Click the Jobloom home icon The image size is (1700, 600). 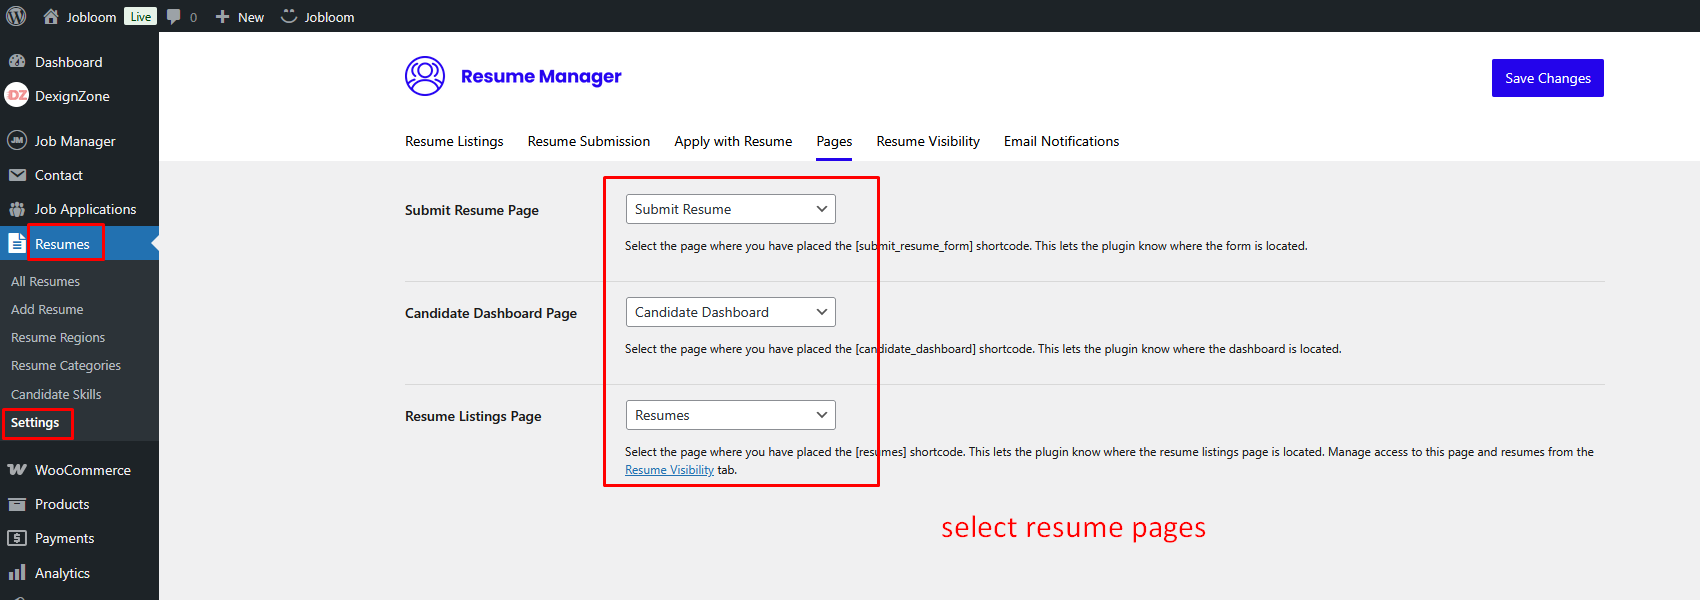(51, 17)
